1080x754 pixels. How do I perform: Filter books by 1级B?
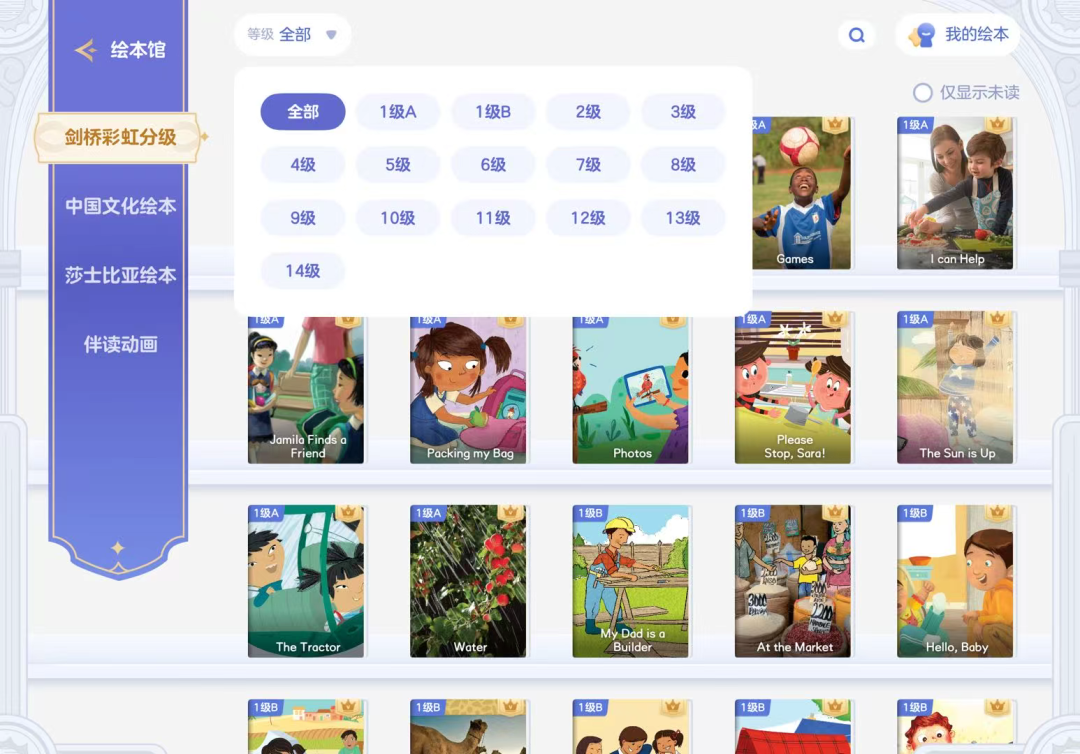pyautogui.click(x=493, y=112)
